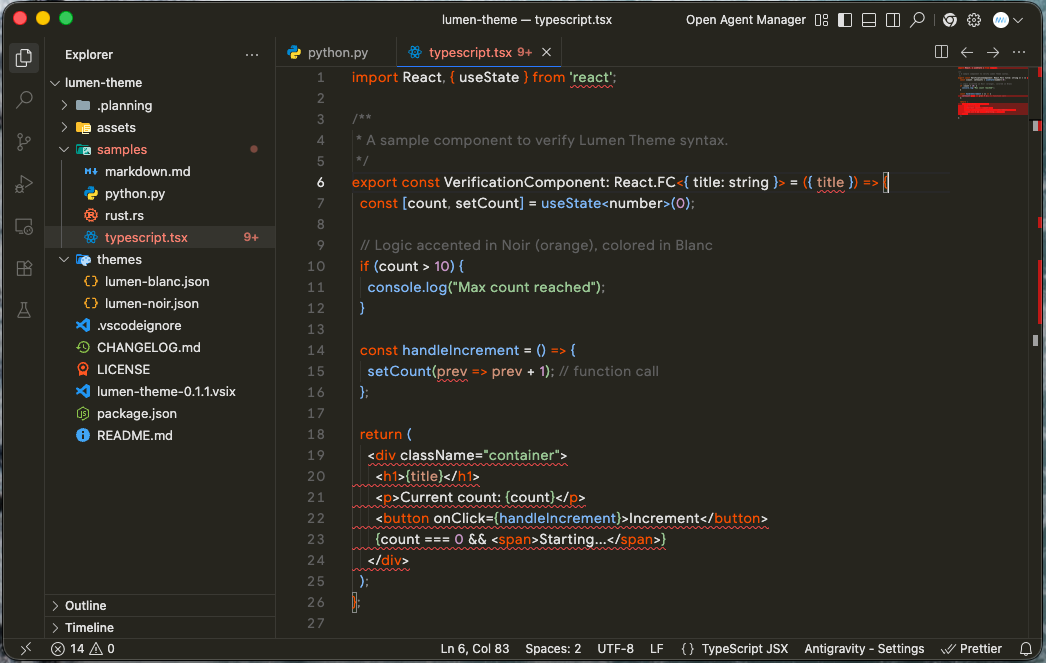Open Explorer more actions ellipsis
This screenshot has width=1046, height=663.
251,55
